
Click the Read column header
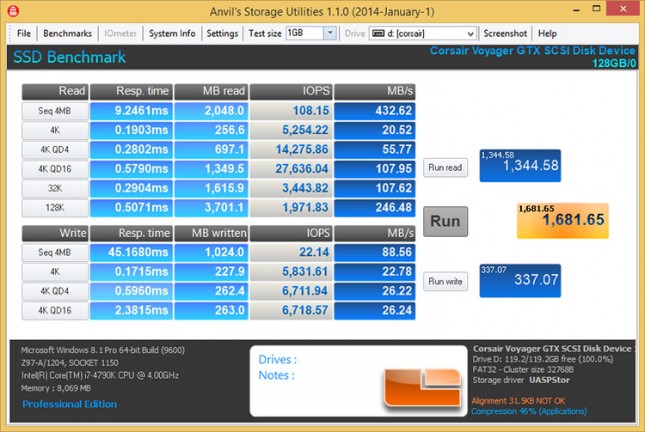click(x=55, y=91)
